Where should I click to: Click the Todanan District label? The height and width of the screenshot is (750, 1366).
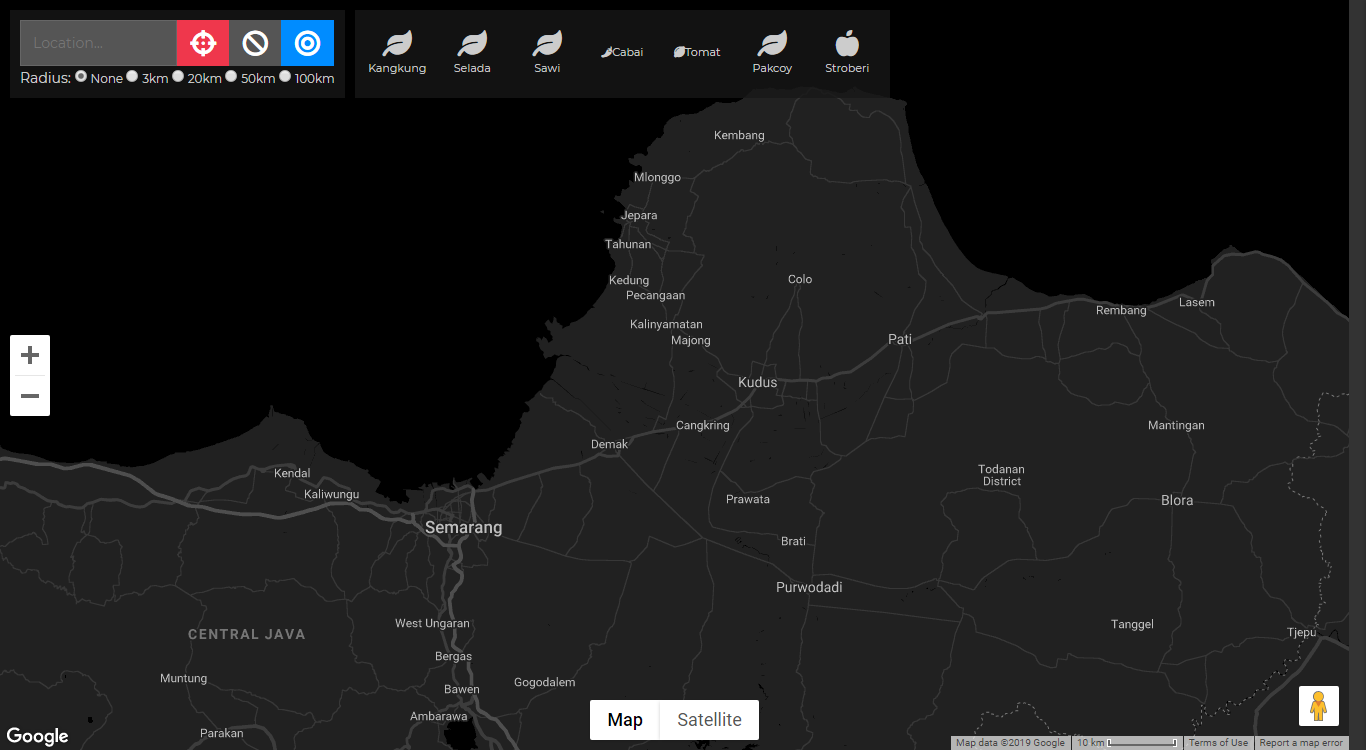(1001, 475)
